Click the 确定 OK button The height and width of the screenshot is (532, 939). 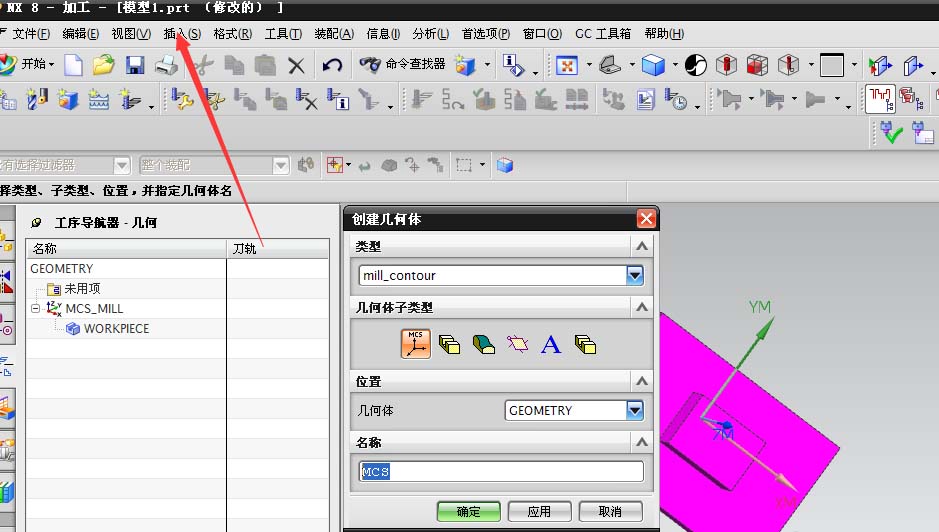[x=468, y=512]
